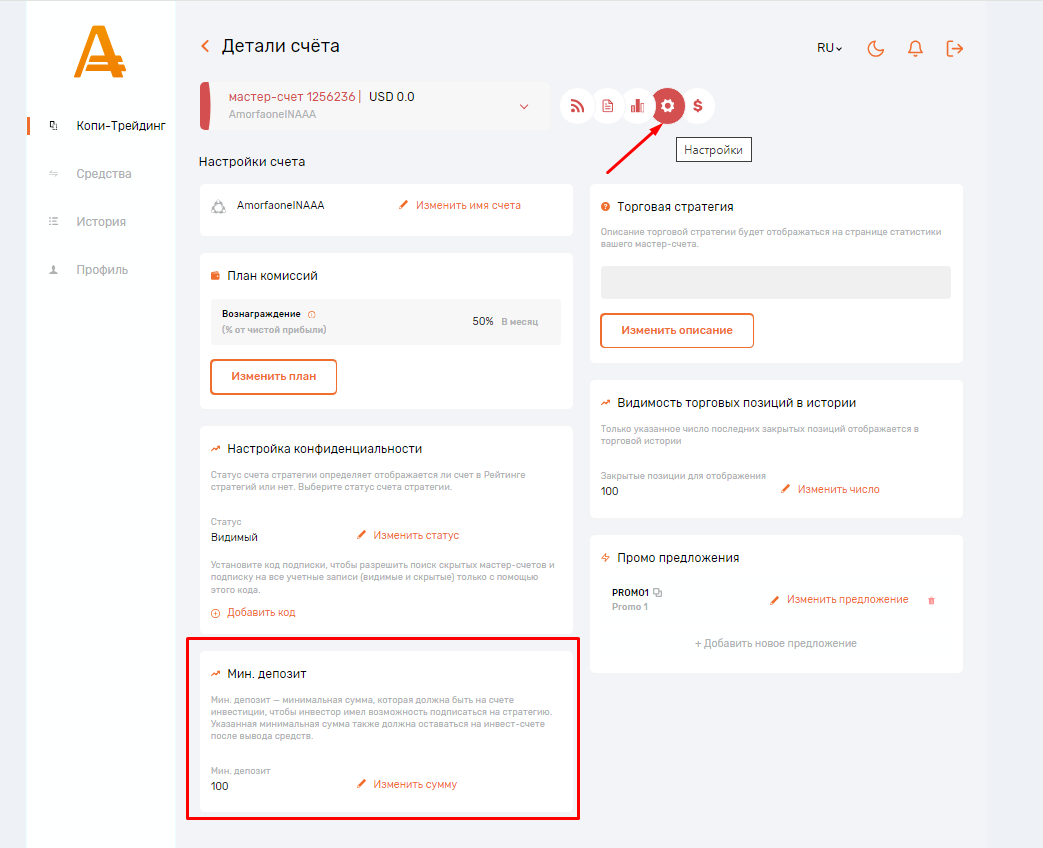This screenshot has width=1043, height=848.
Task: Click the dollar sign icon button
Action: tap(698, 106)
